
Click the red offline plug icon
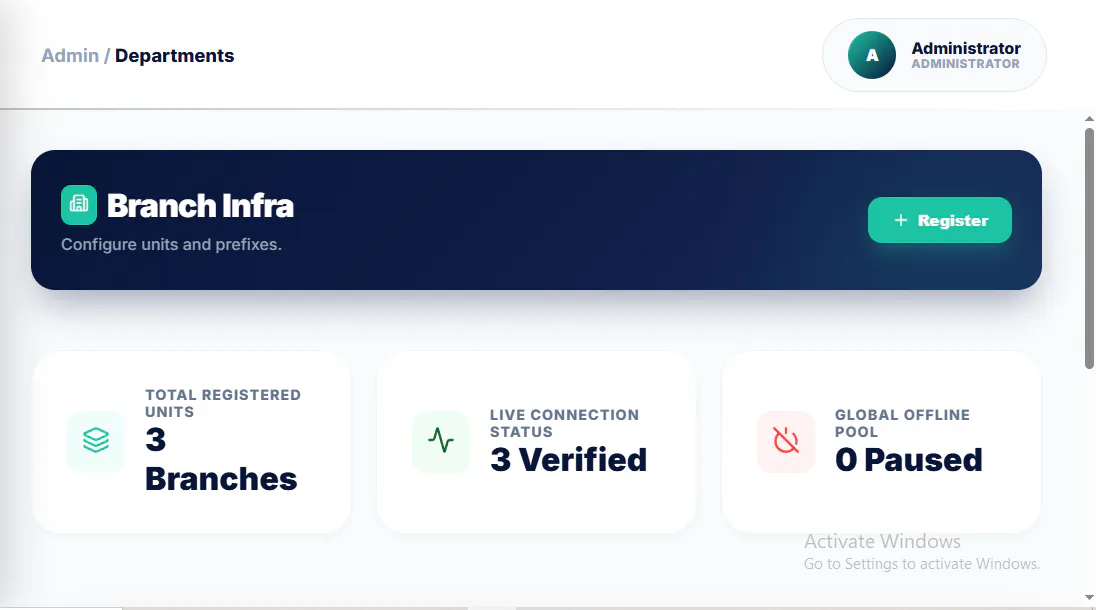click(786, 441)
